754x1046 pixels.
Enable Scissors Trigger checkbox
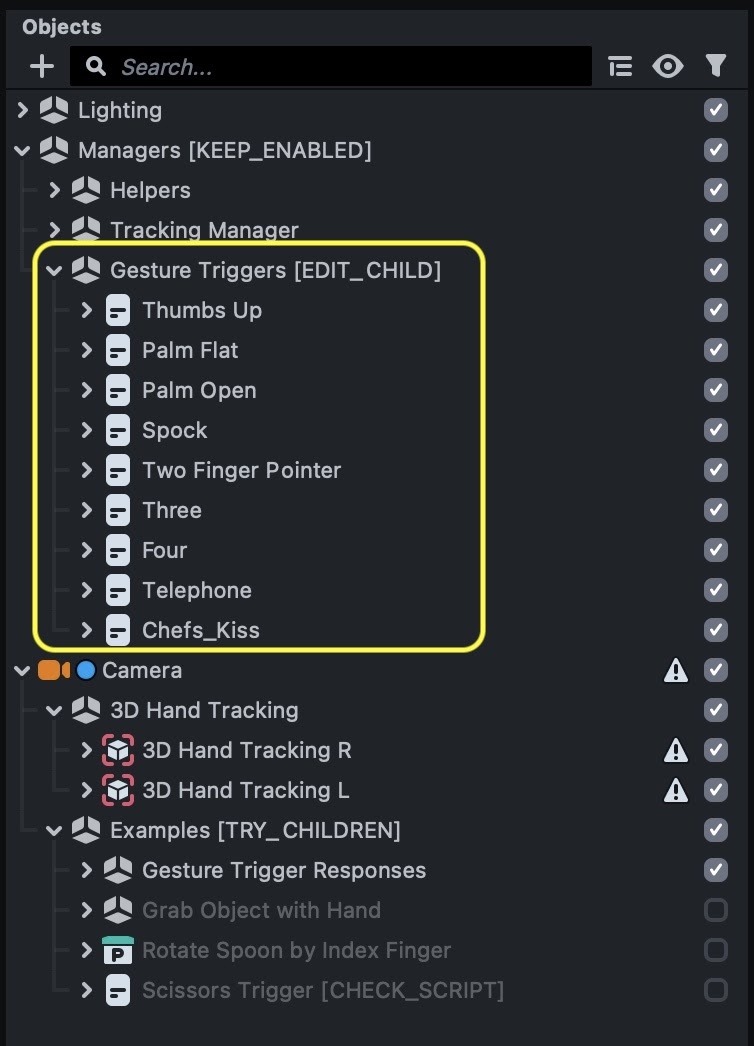[715, 990]
